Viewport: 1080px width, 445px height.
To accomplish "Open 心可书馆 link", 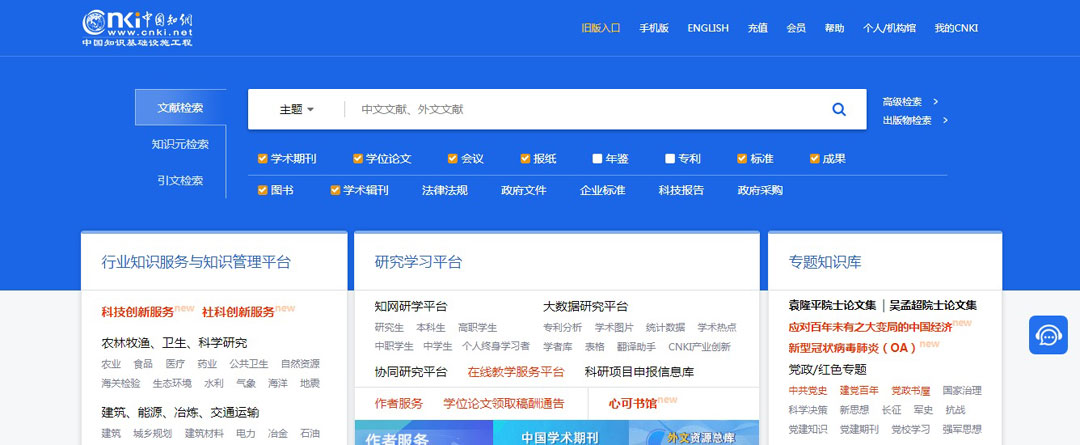I will pyautogui.click(x=632, y=404).
